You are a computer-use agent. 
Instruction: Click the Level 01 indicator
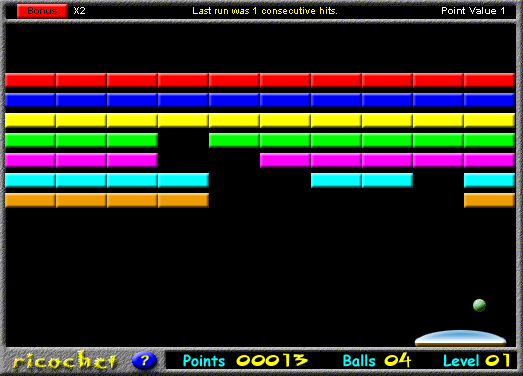pyautogui.click(x=477, y=361)
